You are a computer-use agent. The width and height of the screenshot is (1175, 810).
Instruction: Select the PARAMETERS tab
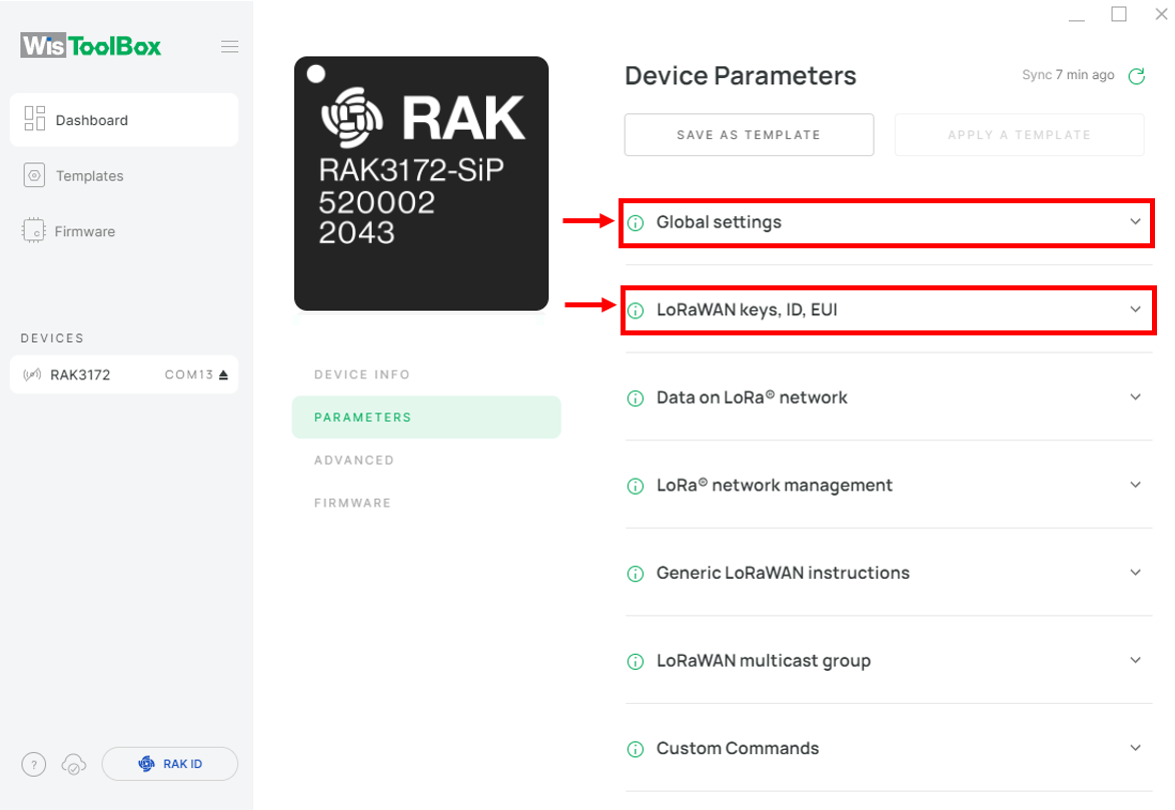coord(426,417)
